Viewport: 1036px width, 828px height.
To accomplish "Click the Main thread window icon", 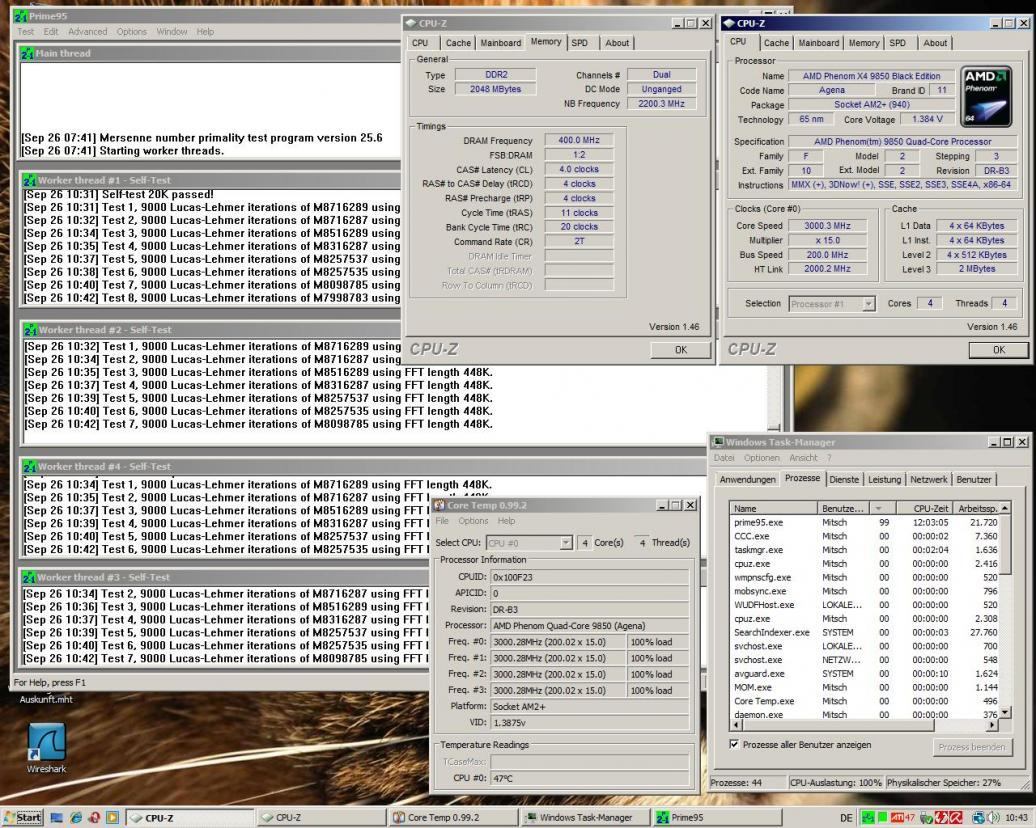I will pyautogui.click(x=27, y=54).
